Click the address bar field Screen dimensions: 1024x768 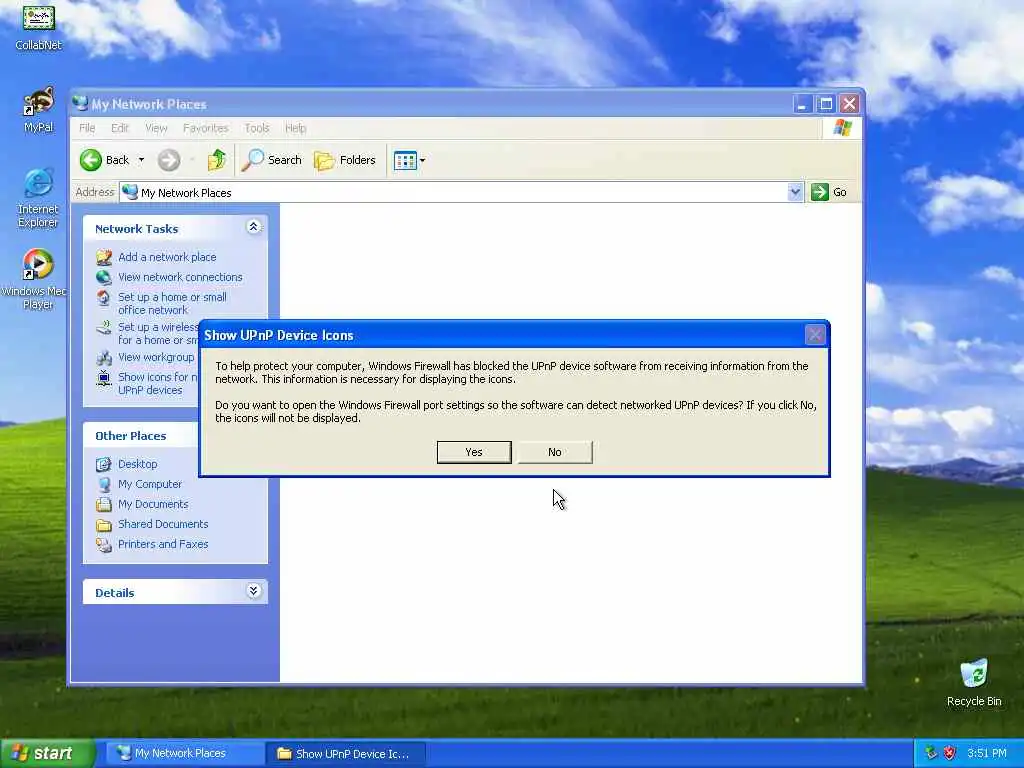[x=455, y=193]
